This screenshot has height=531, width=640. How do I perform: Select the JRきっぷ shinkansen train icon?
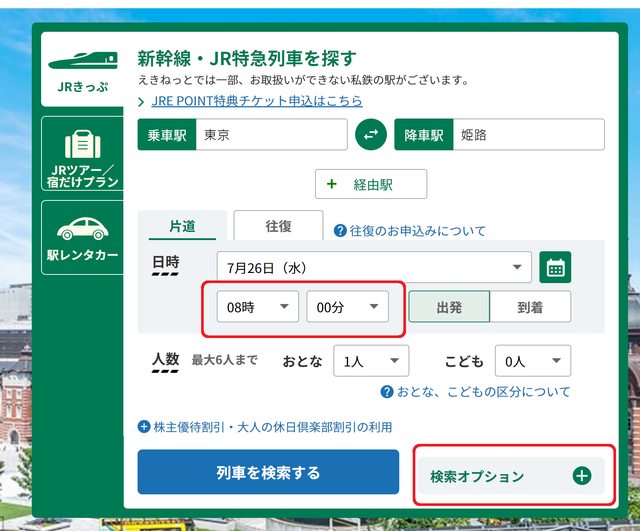81,61
